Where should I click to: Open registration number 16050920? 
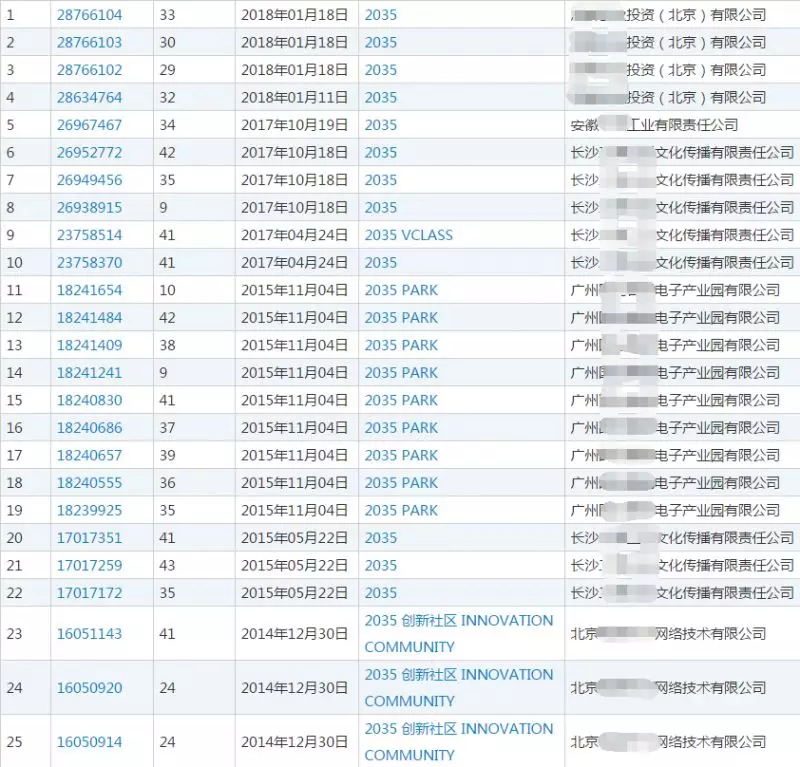click(x=89, y=687)
